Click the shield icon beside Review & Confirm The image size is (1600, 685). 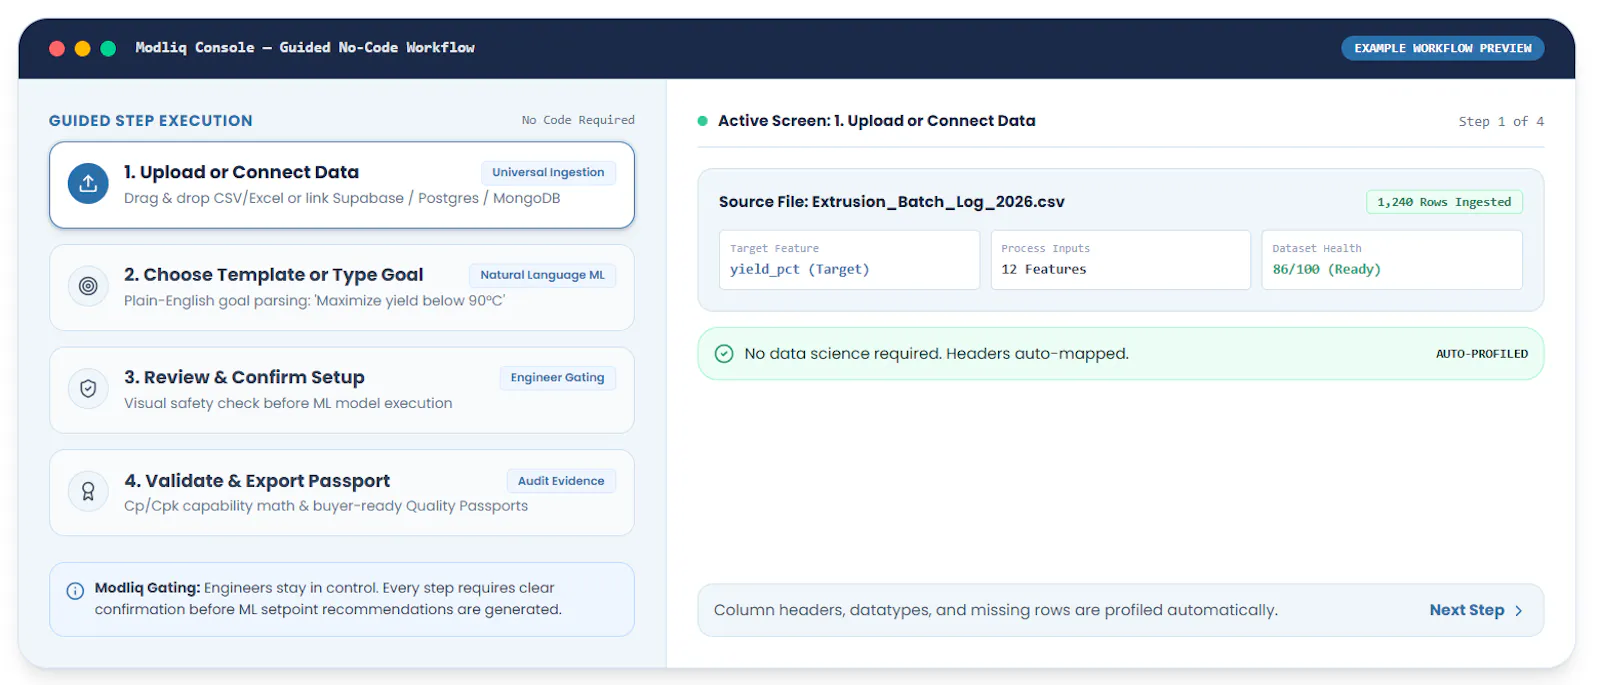[x=88, y=389]
